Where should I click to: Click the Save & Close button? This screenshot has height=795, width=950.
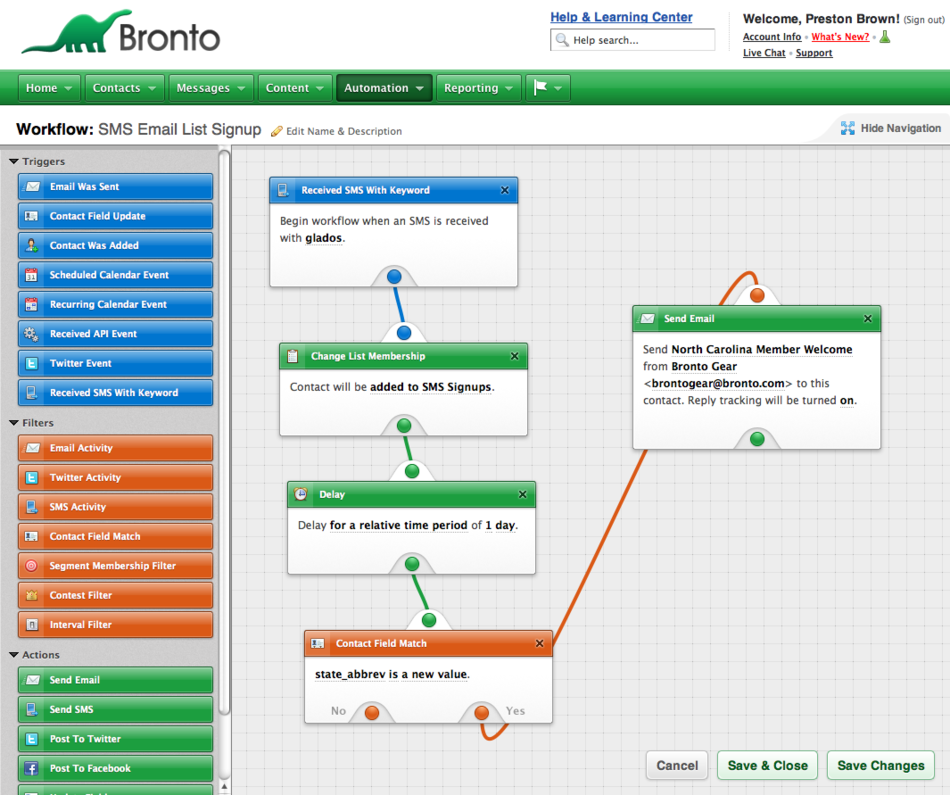(767, 766)
